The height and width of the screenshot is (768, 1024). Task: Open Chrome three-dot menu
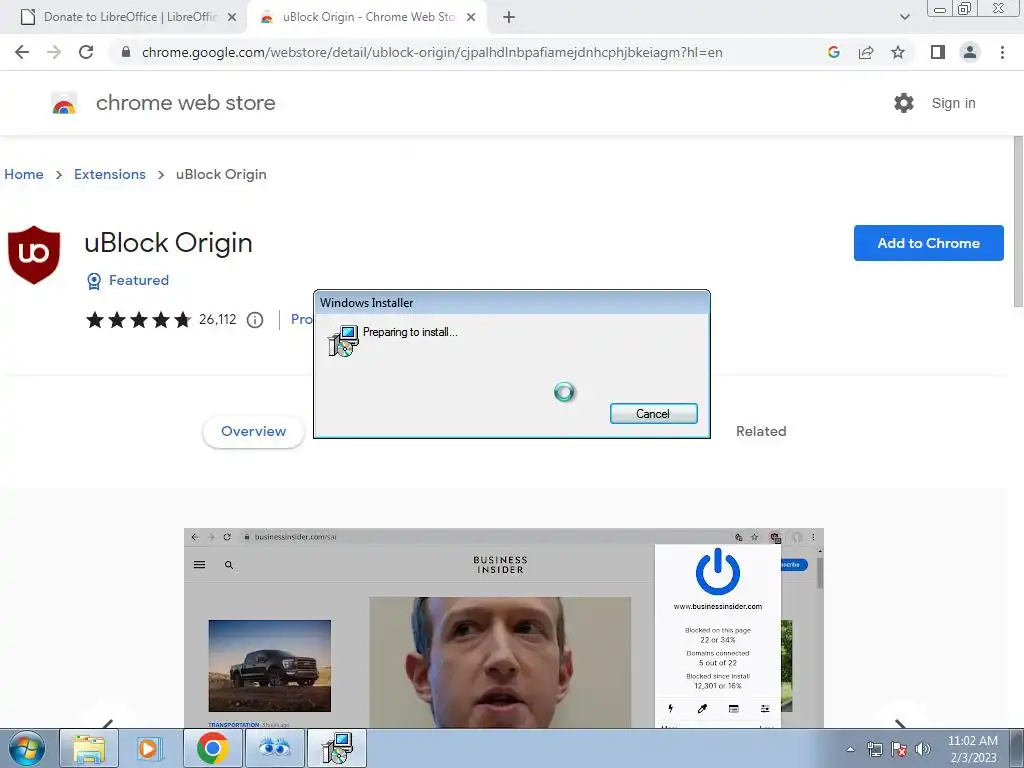click(1002, 52)
